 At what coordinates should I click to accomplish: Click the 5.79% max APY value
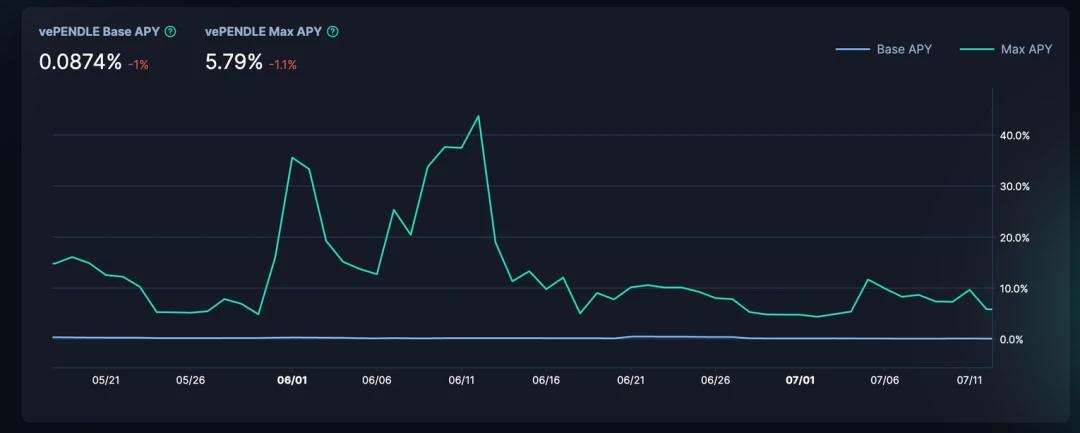pyautogui.click(x=234, y=62)
